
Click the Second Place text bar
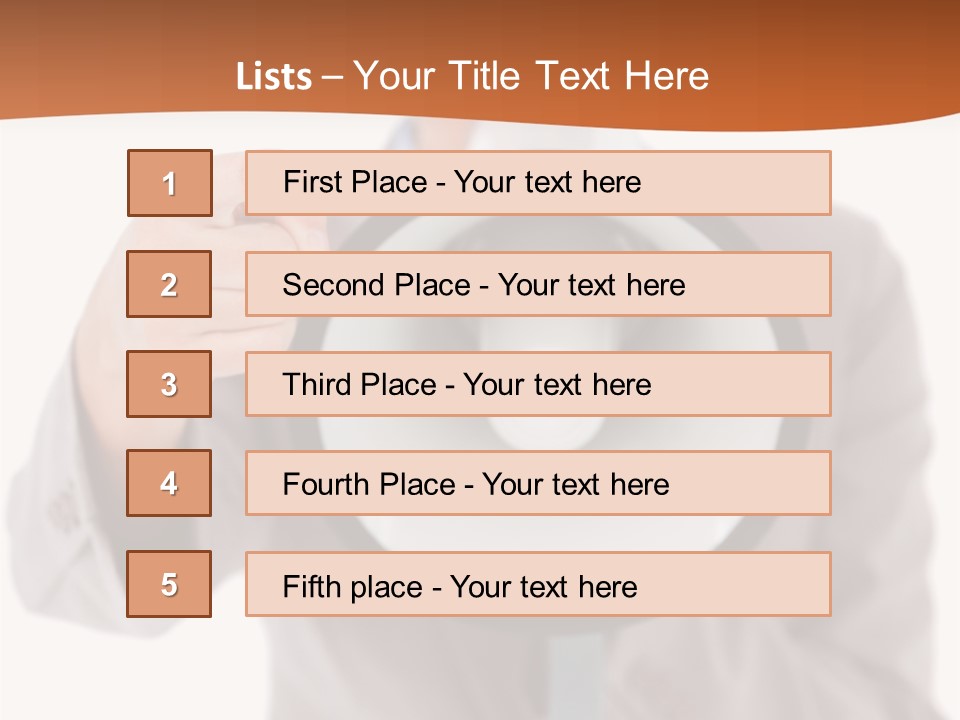[x=538, y=284]
